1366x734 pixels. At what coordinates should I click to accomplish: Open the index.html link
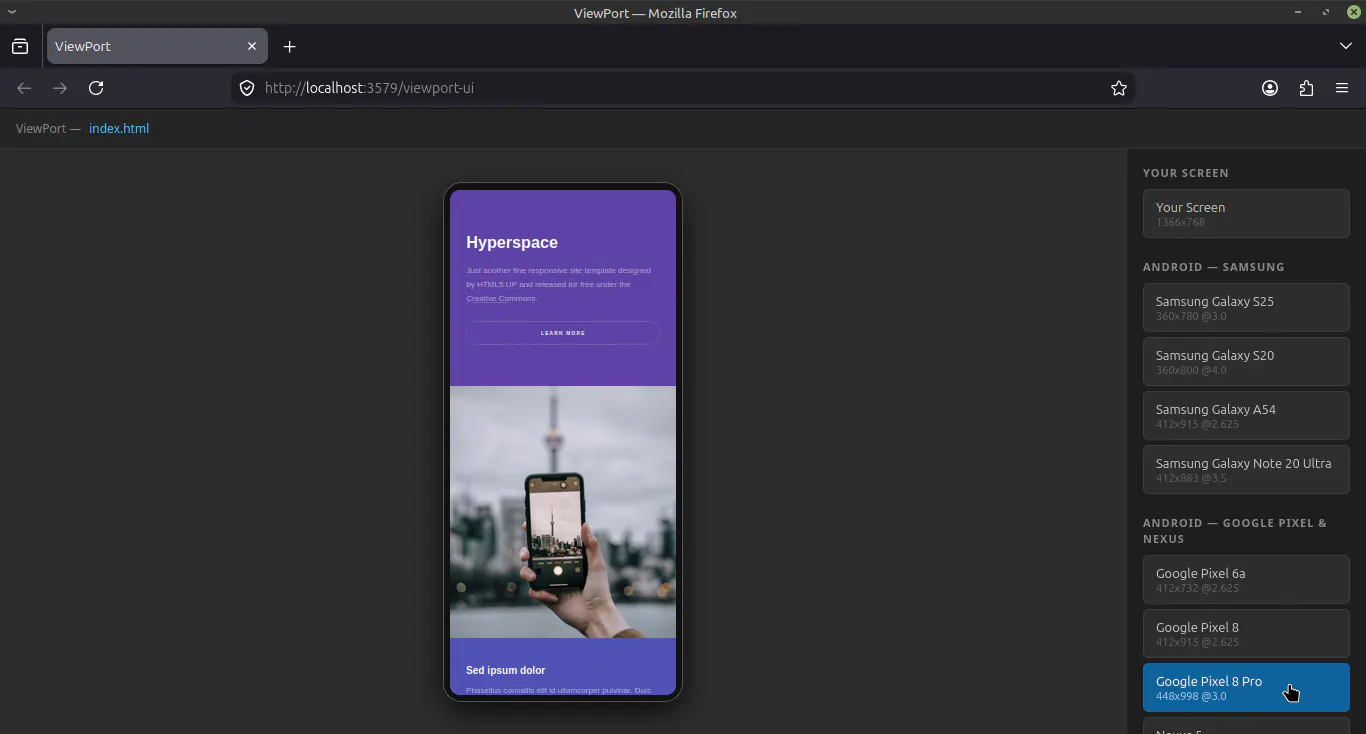(119, 128)
